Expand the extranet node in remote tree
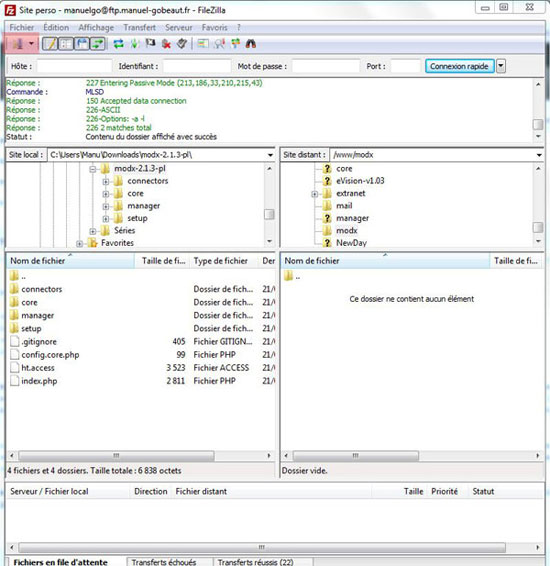The width and height of the screenshot is (550, 566). coord(315,194)
